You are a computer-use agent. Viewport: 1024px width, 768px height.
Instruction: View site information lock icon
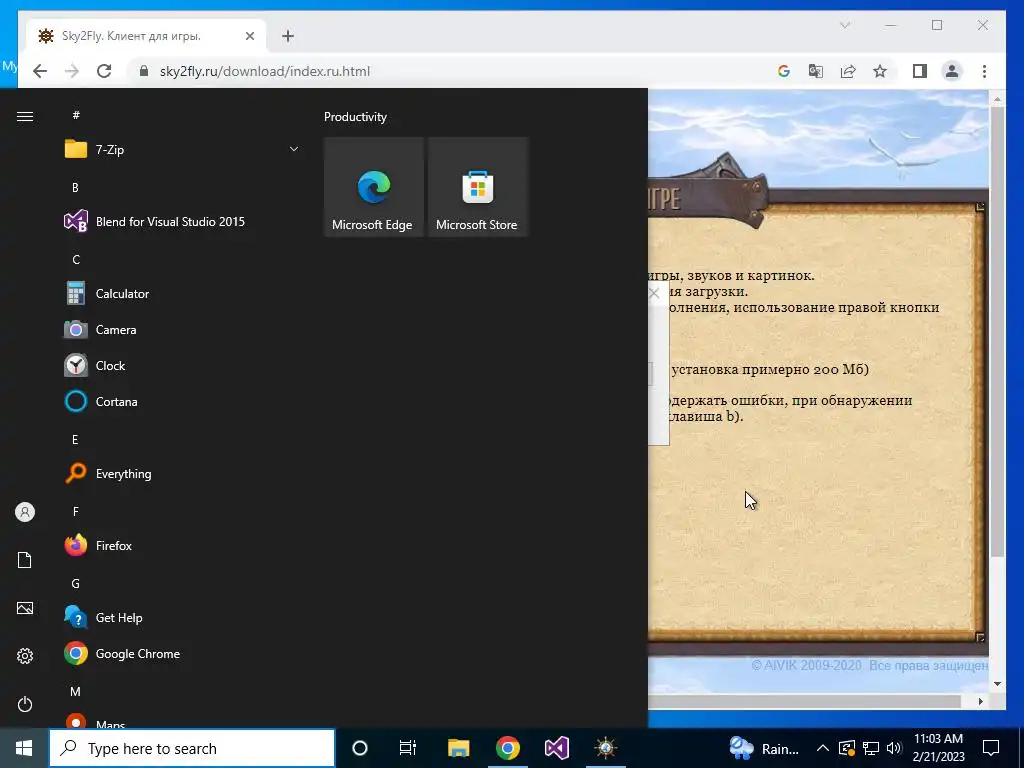[144, 71]
